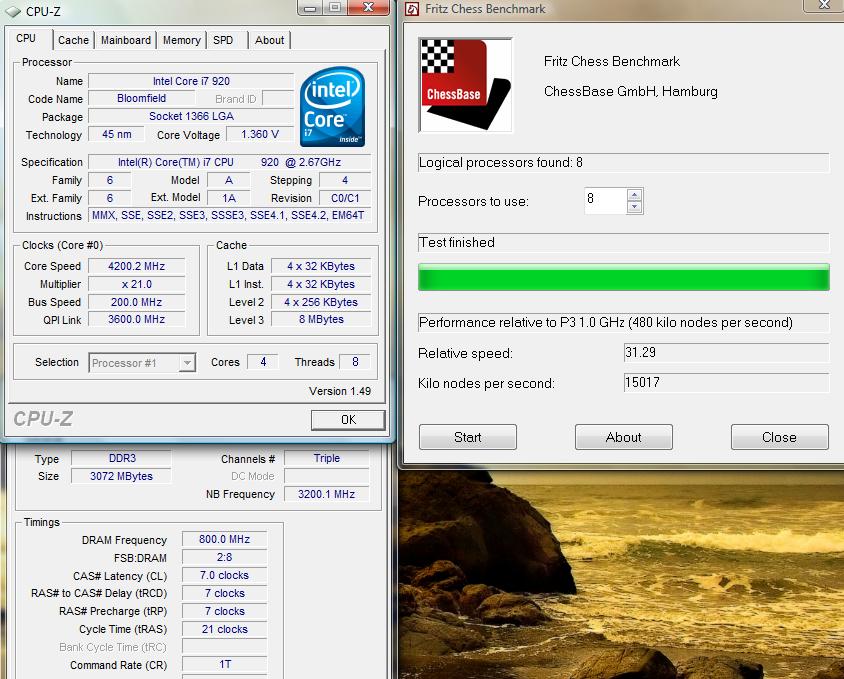Viewport: 844px width, 679px height.
Task: Click the Package value Socket 1366 LGA
Action: pyautogui.click(x=191, y=116)
